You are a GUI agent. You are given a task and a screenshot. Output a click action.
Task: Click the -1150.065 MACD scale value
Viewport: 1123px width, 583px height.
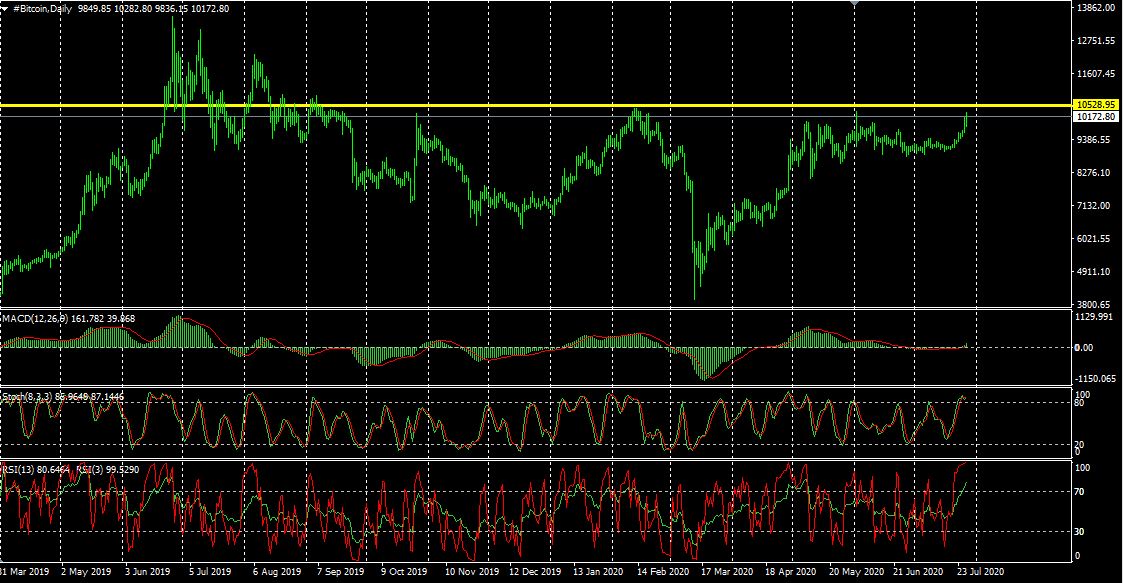pyautogui.click(x=1096, y=379)
